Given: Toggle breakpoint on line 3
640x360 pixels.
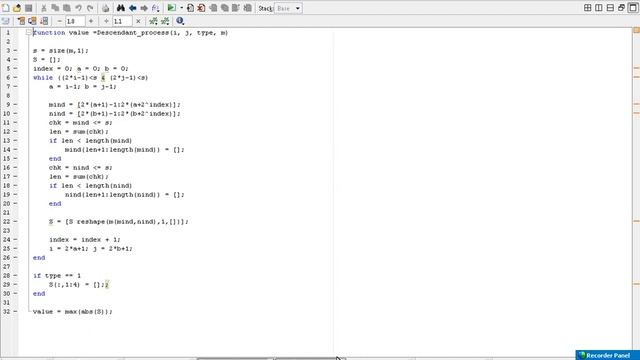Looking at the screenshot, I should pyautogui.click(x=15, y=51).
